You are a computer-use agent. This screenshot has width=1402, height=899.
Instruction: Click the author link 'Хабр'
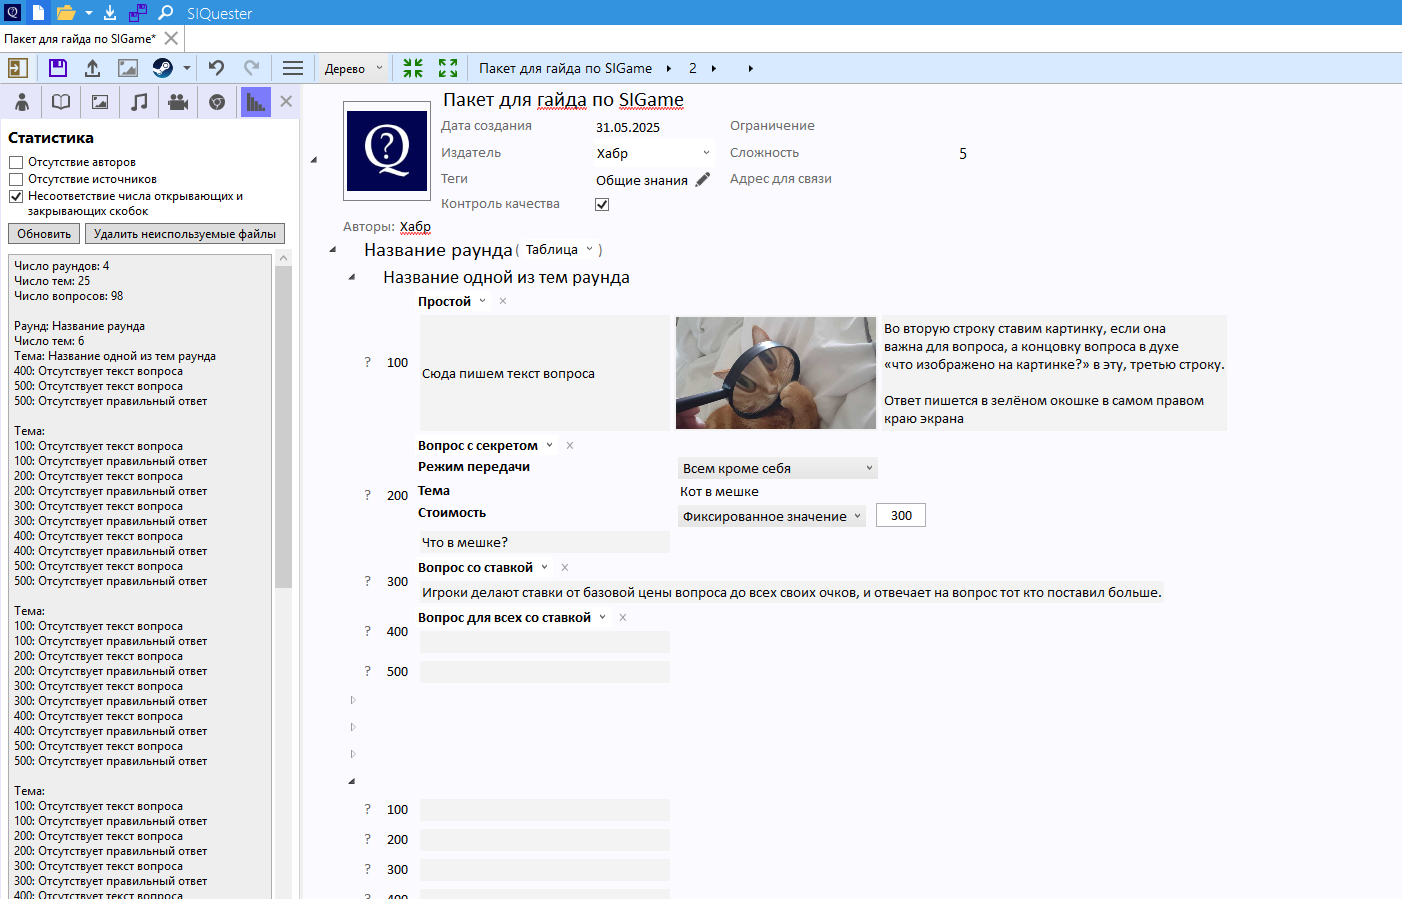[x=415, y=227]
